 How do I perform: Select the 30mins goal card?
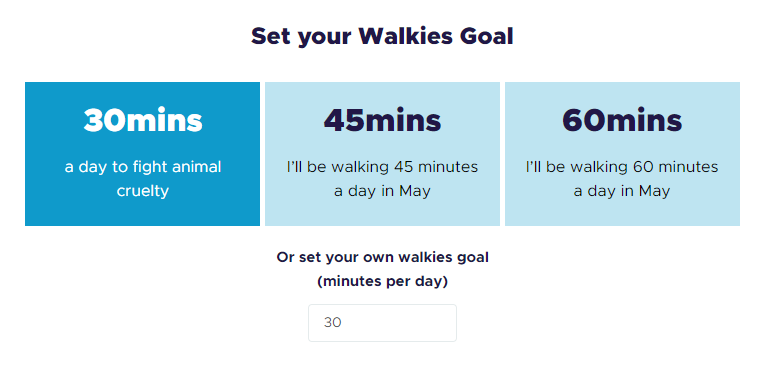tap(142, 154)
